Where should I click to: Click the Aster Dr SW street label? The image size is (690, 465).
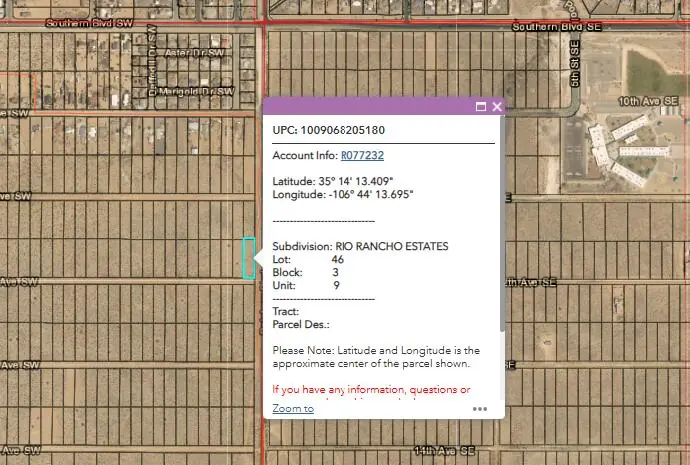tap(194, 53)
